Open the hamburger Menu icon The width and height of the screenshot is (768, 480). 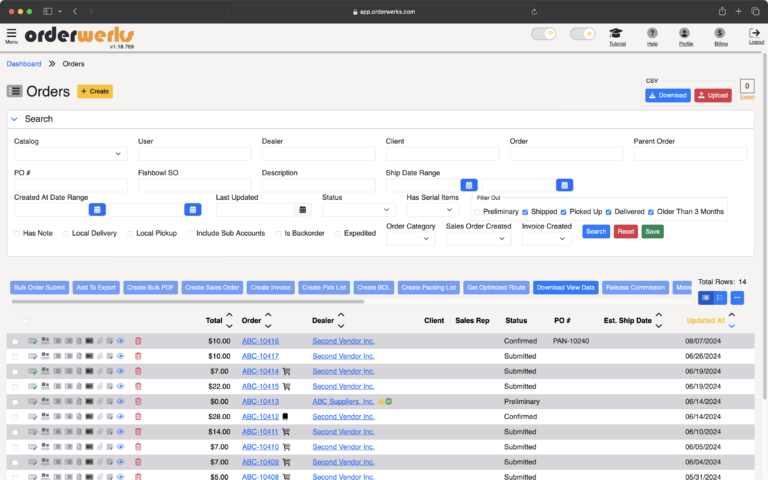tap(11, 33)
